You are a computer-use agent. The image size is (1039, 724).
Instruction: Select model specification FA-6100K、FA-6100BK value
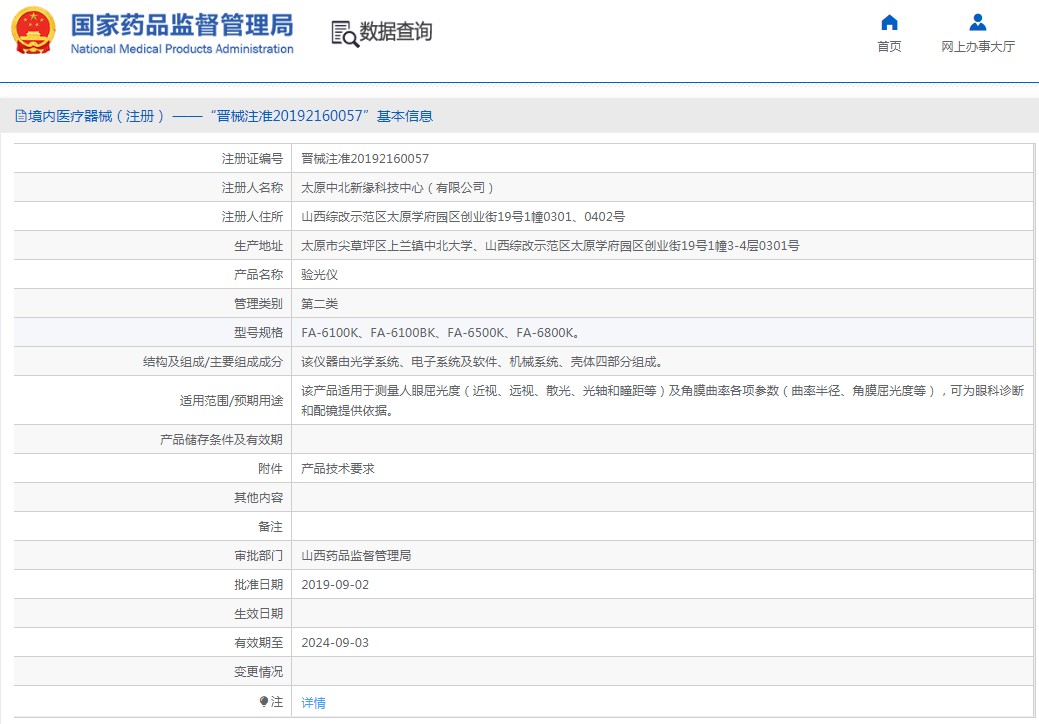coord(441,333)
